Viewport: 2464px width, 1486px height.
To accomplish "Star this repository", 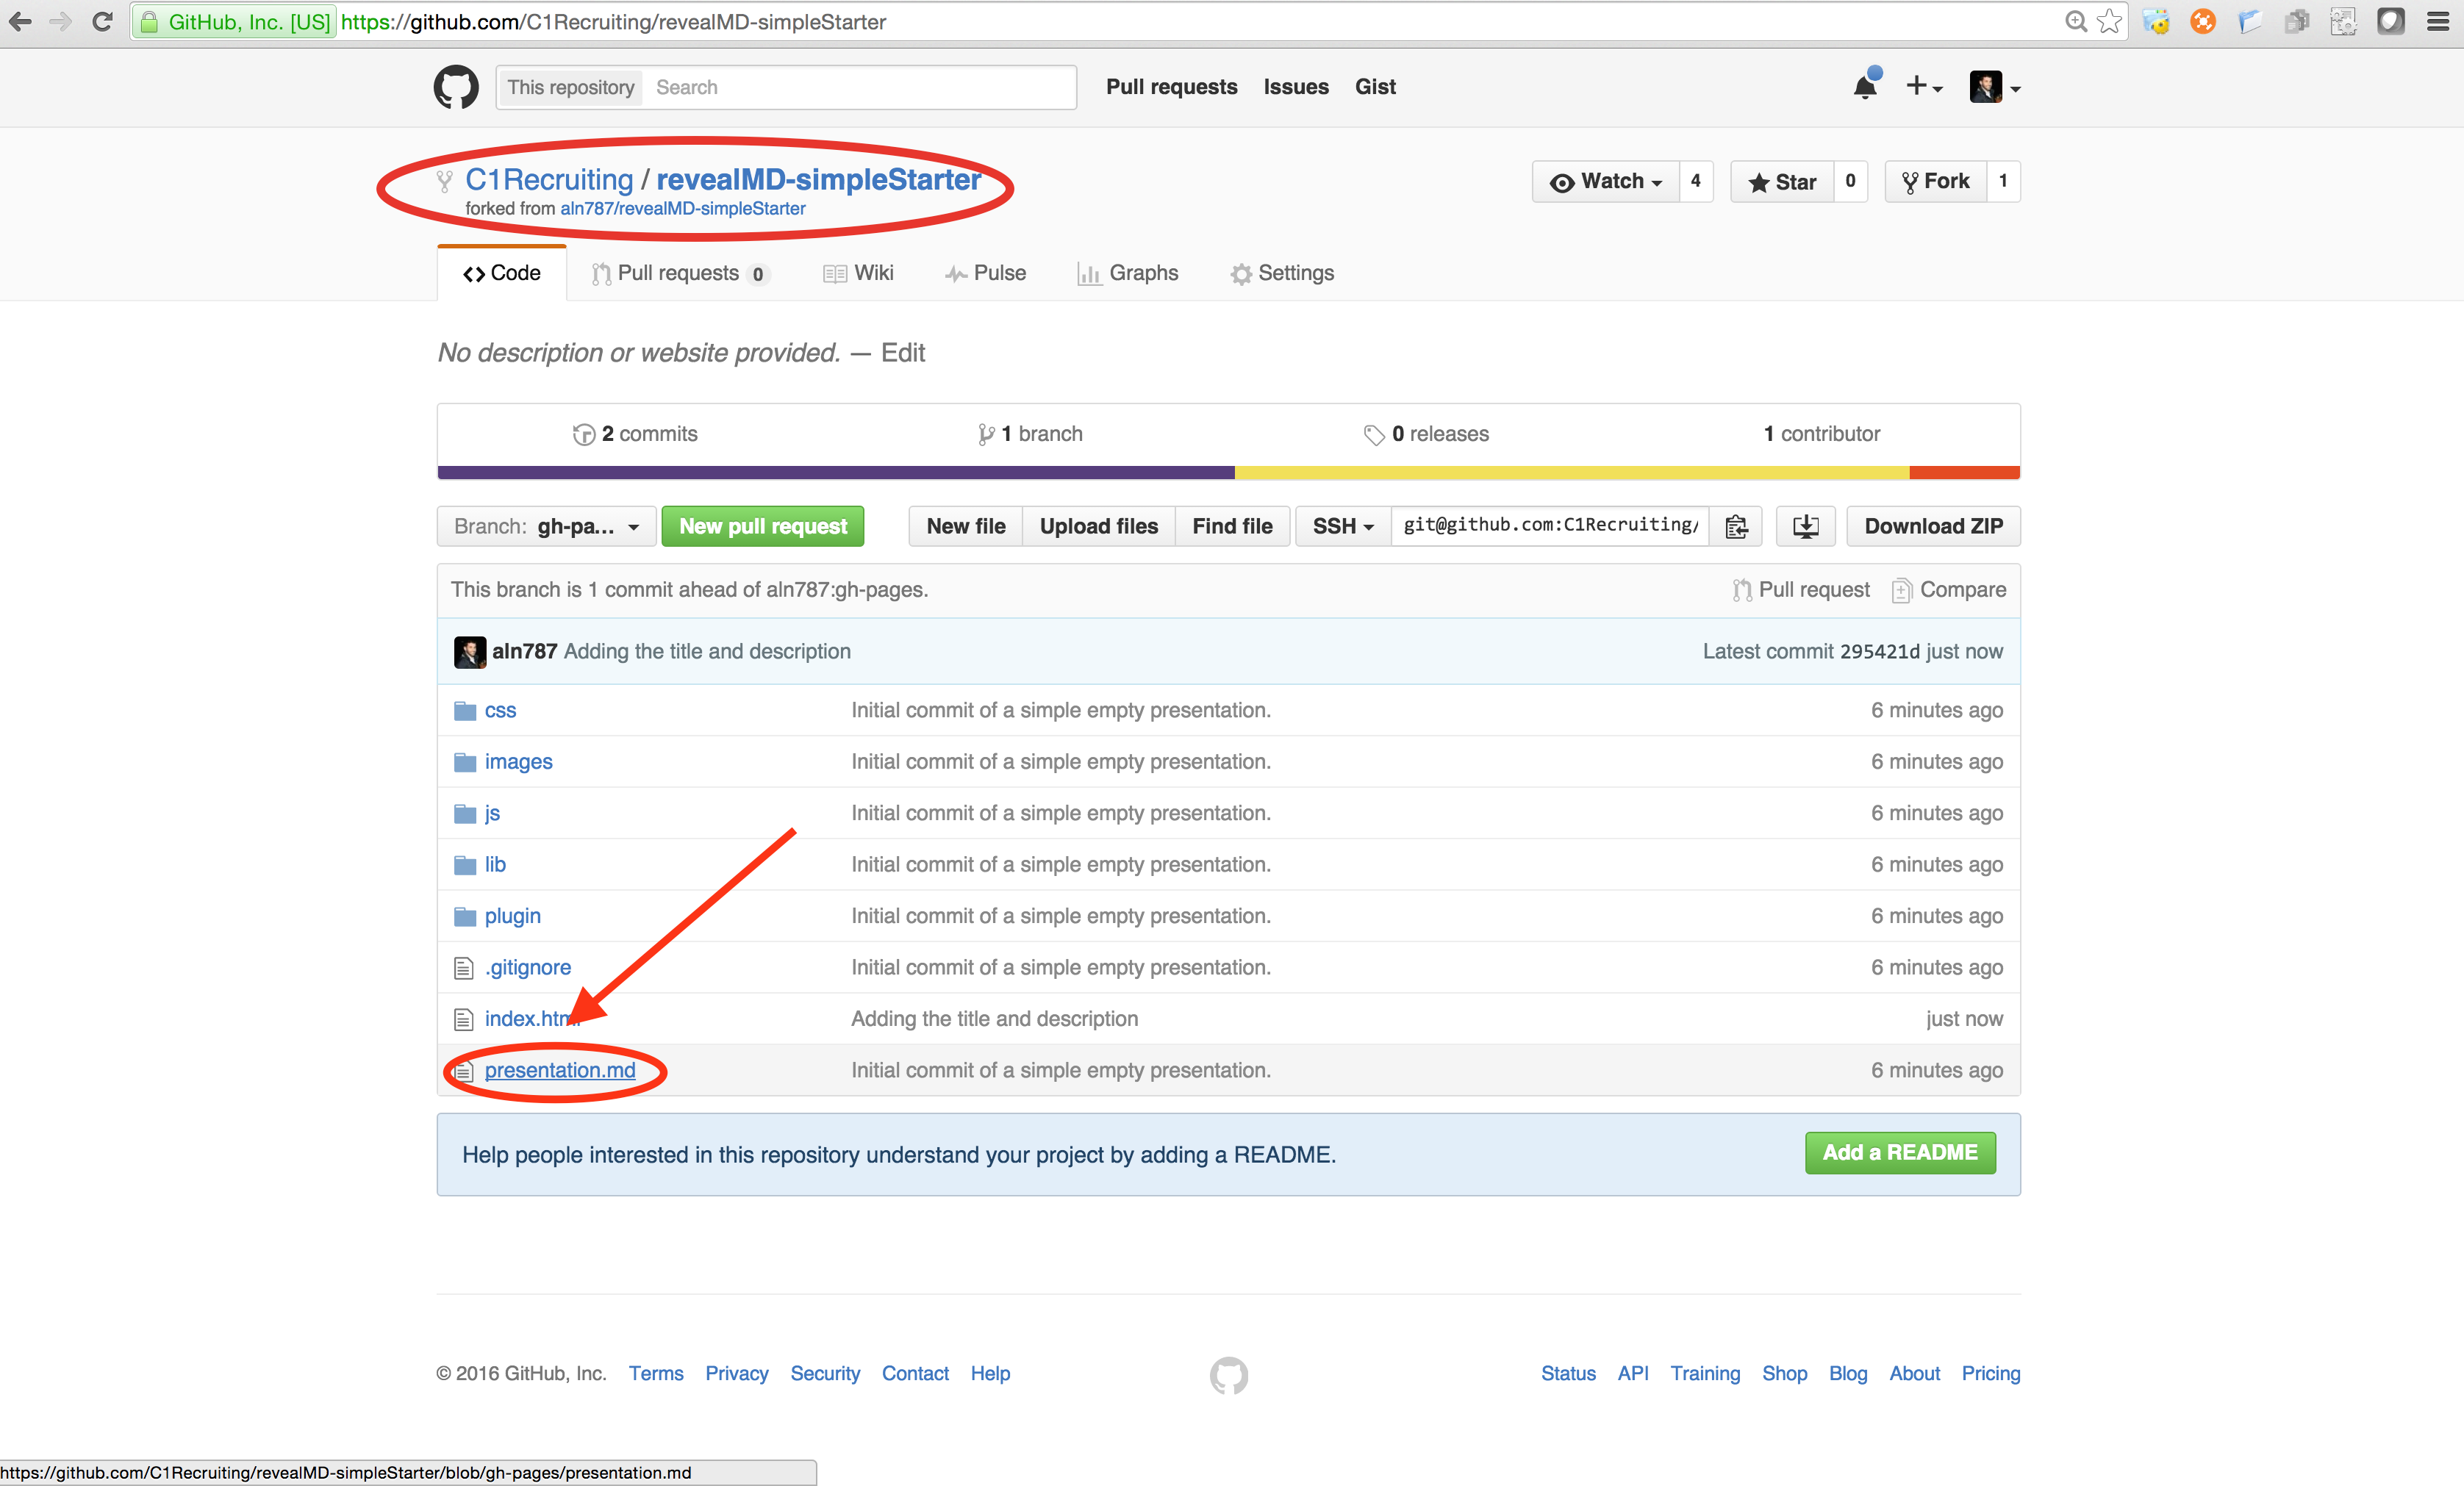I will point(1782,182).
